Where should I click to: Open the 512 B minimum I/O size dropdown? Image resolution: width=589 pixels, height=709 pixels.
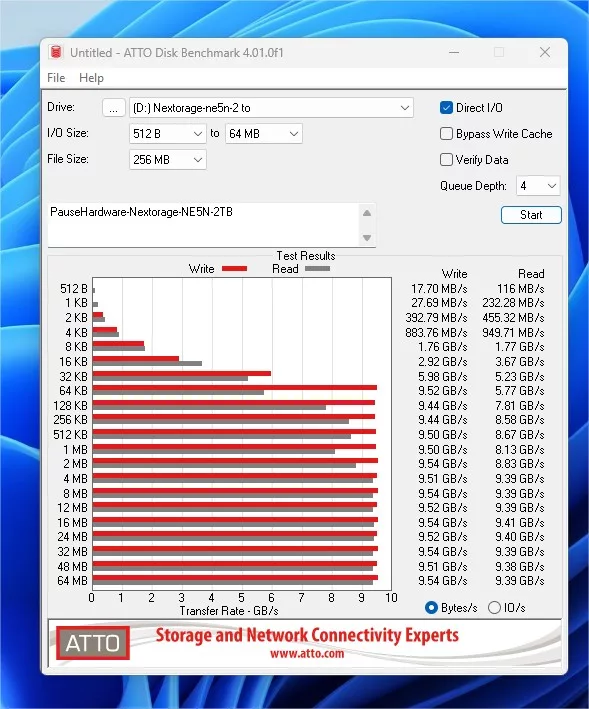pyautogui.click(x=168, y=134)
